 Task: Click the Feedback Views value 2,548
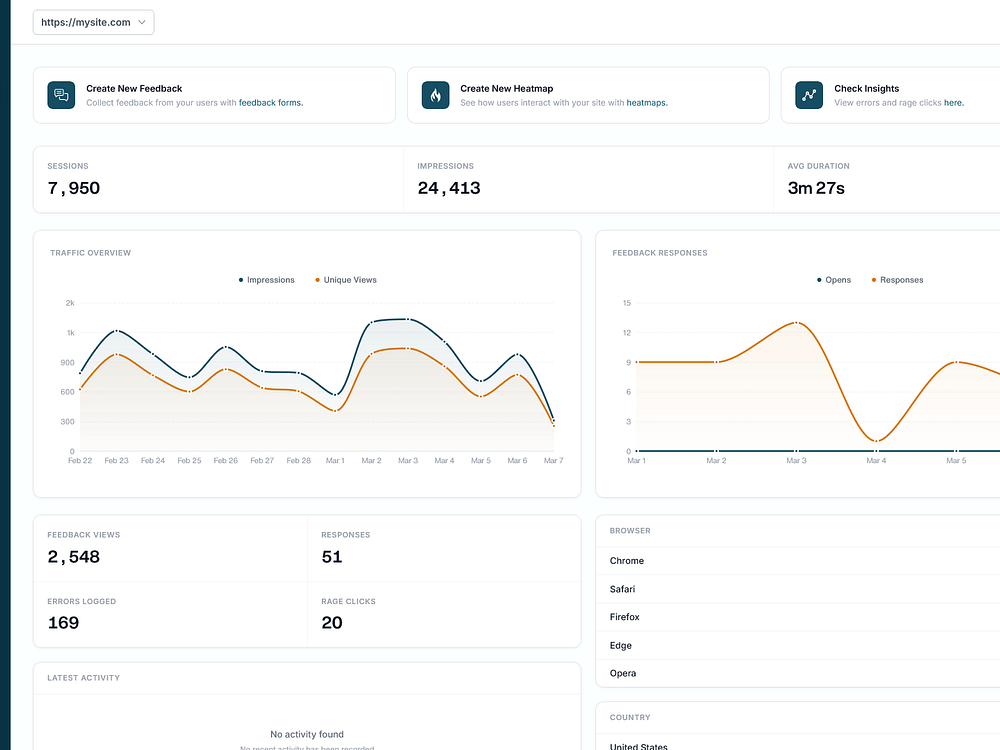click(x=74, y=557)
